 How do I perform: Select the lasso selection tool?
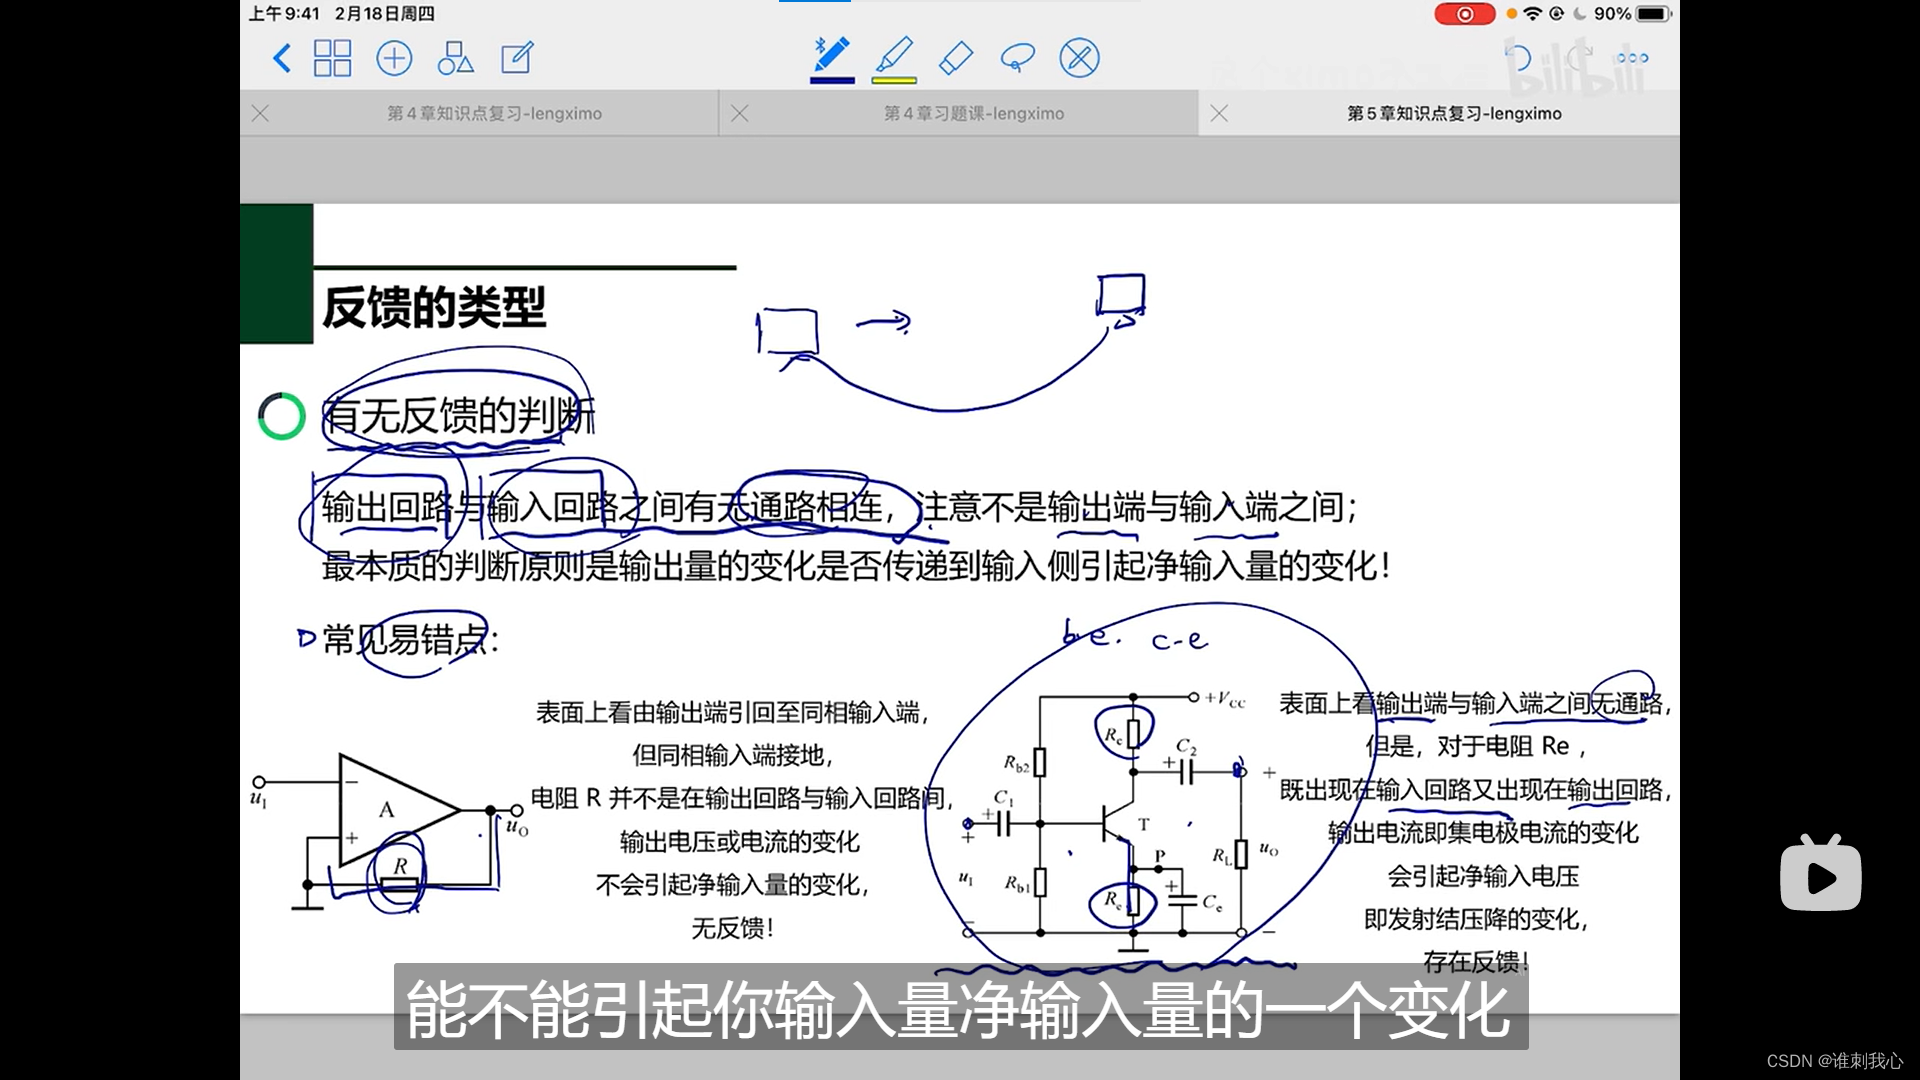[1017, 58]
